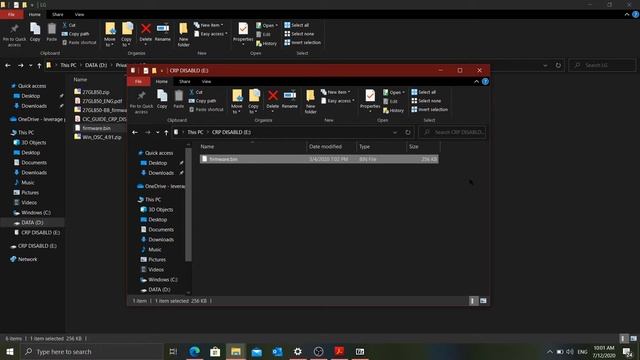The height and width of the screenshot is (360, 640).
Task: Open Easy access dropdown in CRP DISABLD window
Action: pos(337,101)
